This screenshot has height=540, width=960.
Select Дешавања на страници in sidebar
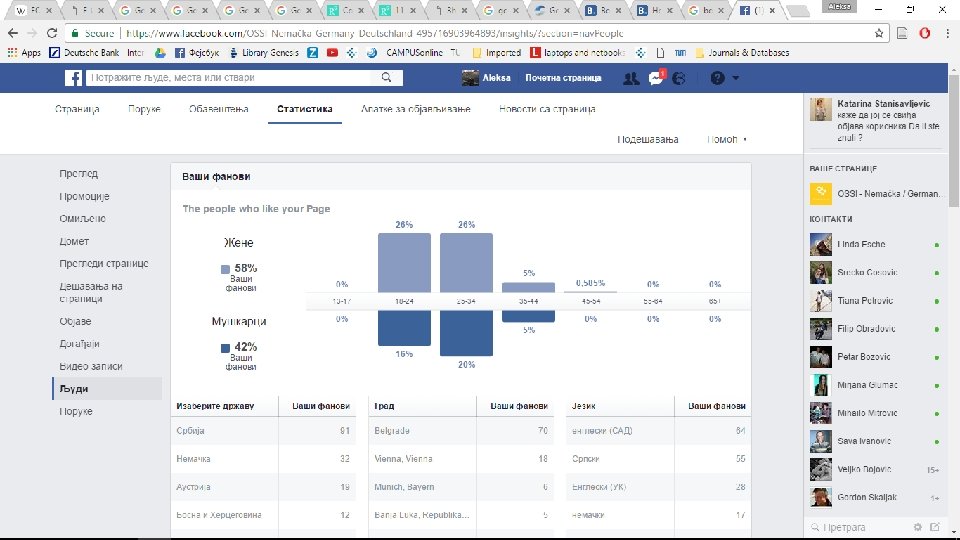(x=91, y=293)
